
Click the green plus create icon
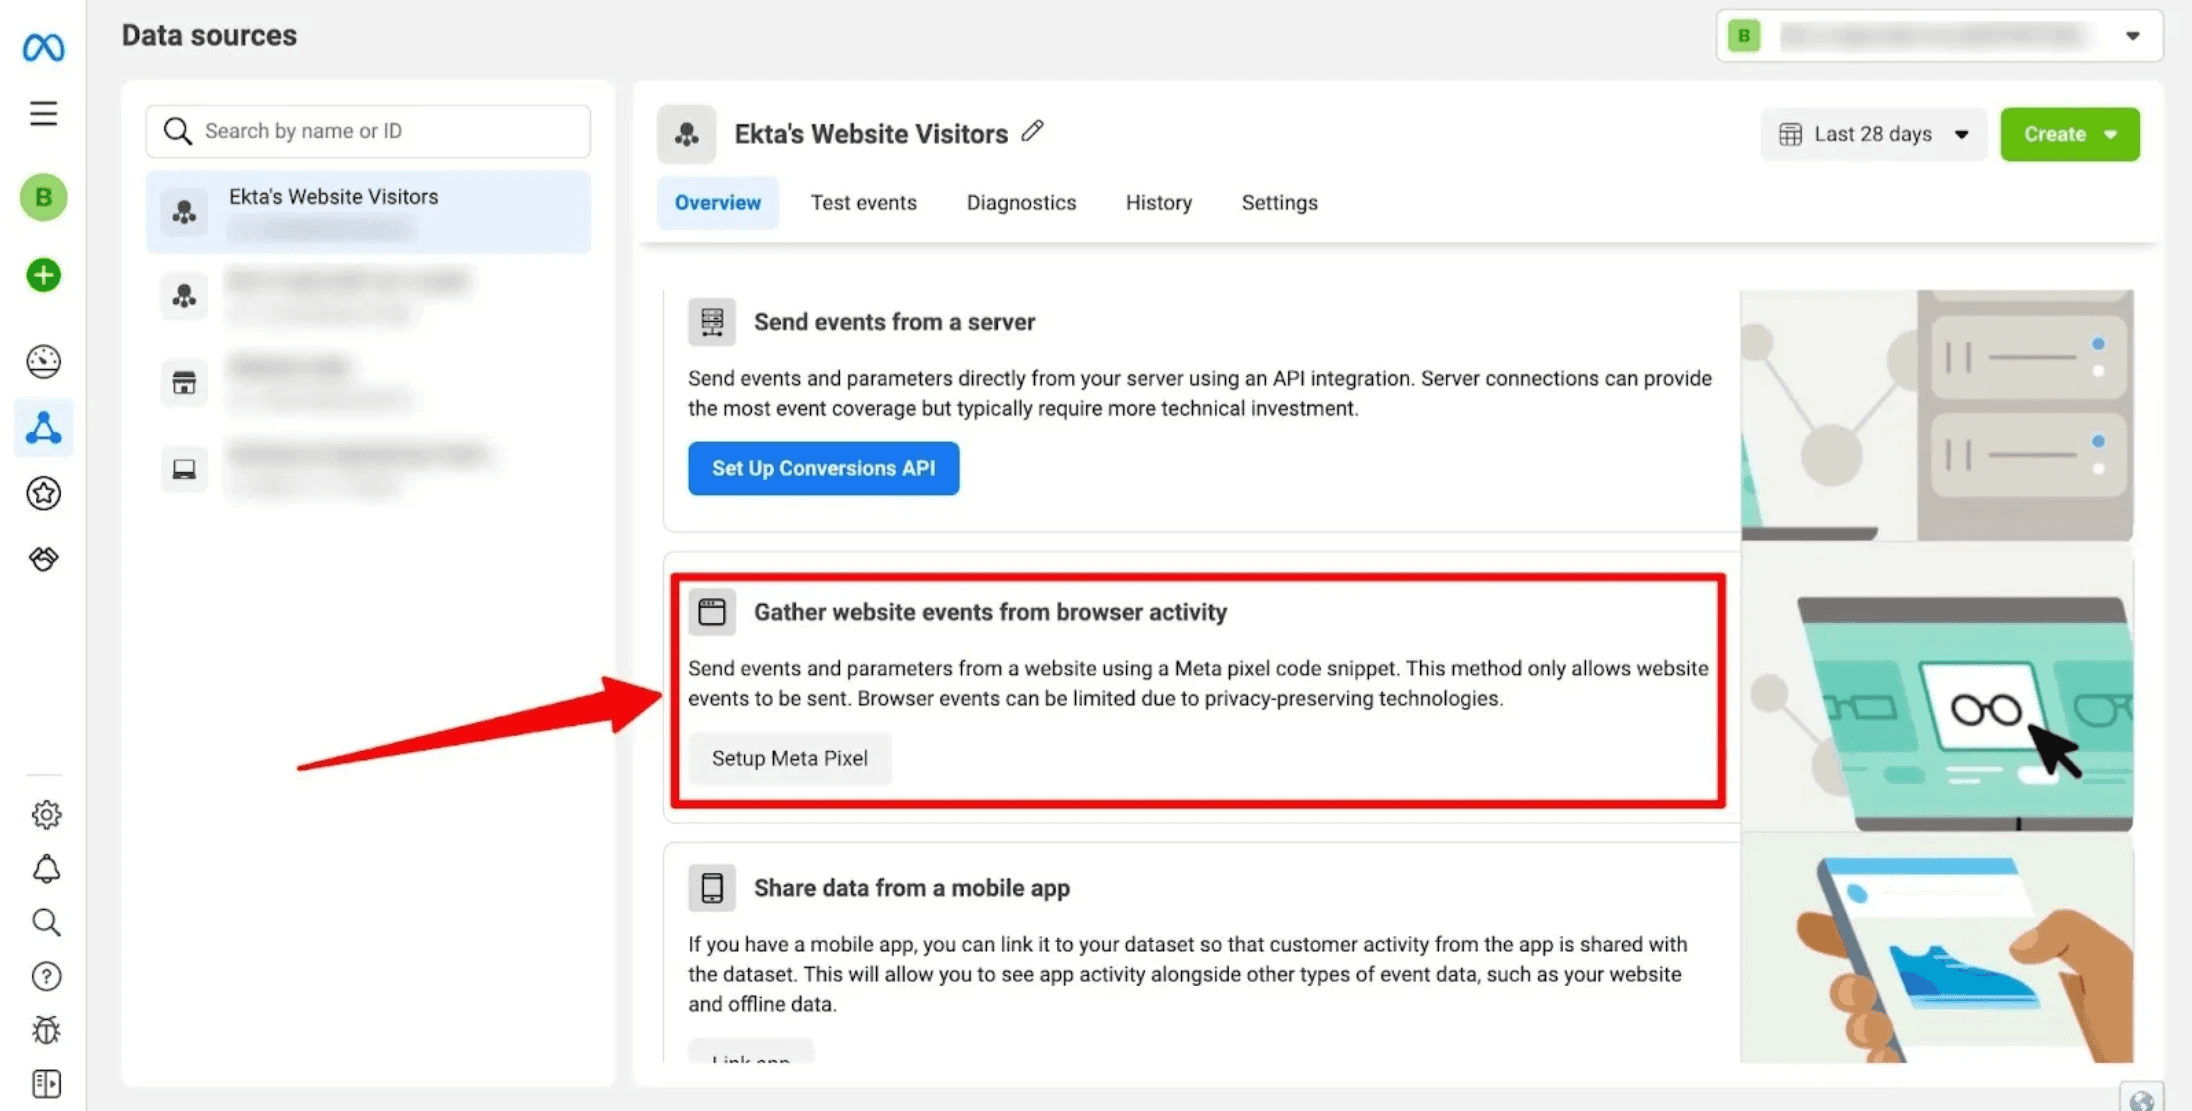click(x=43, y=275)
